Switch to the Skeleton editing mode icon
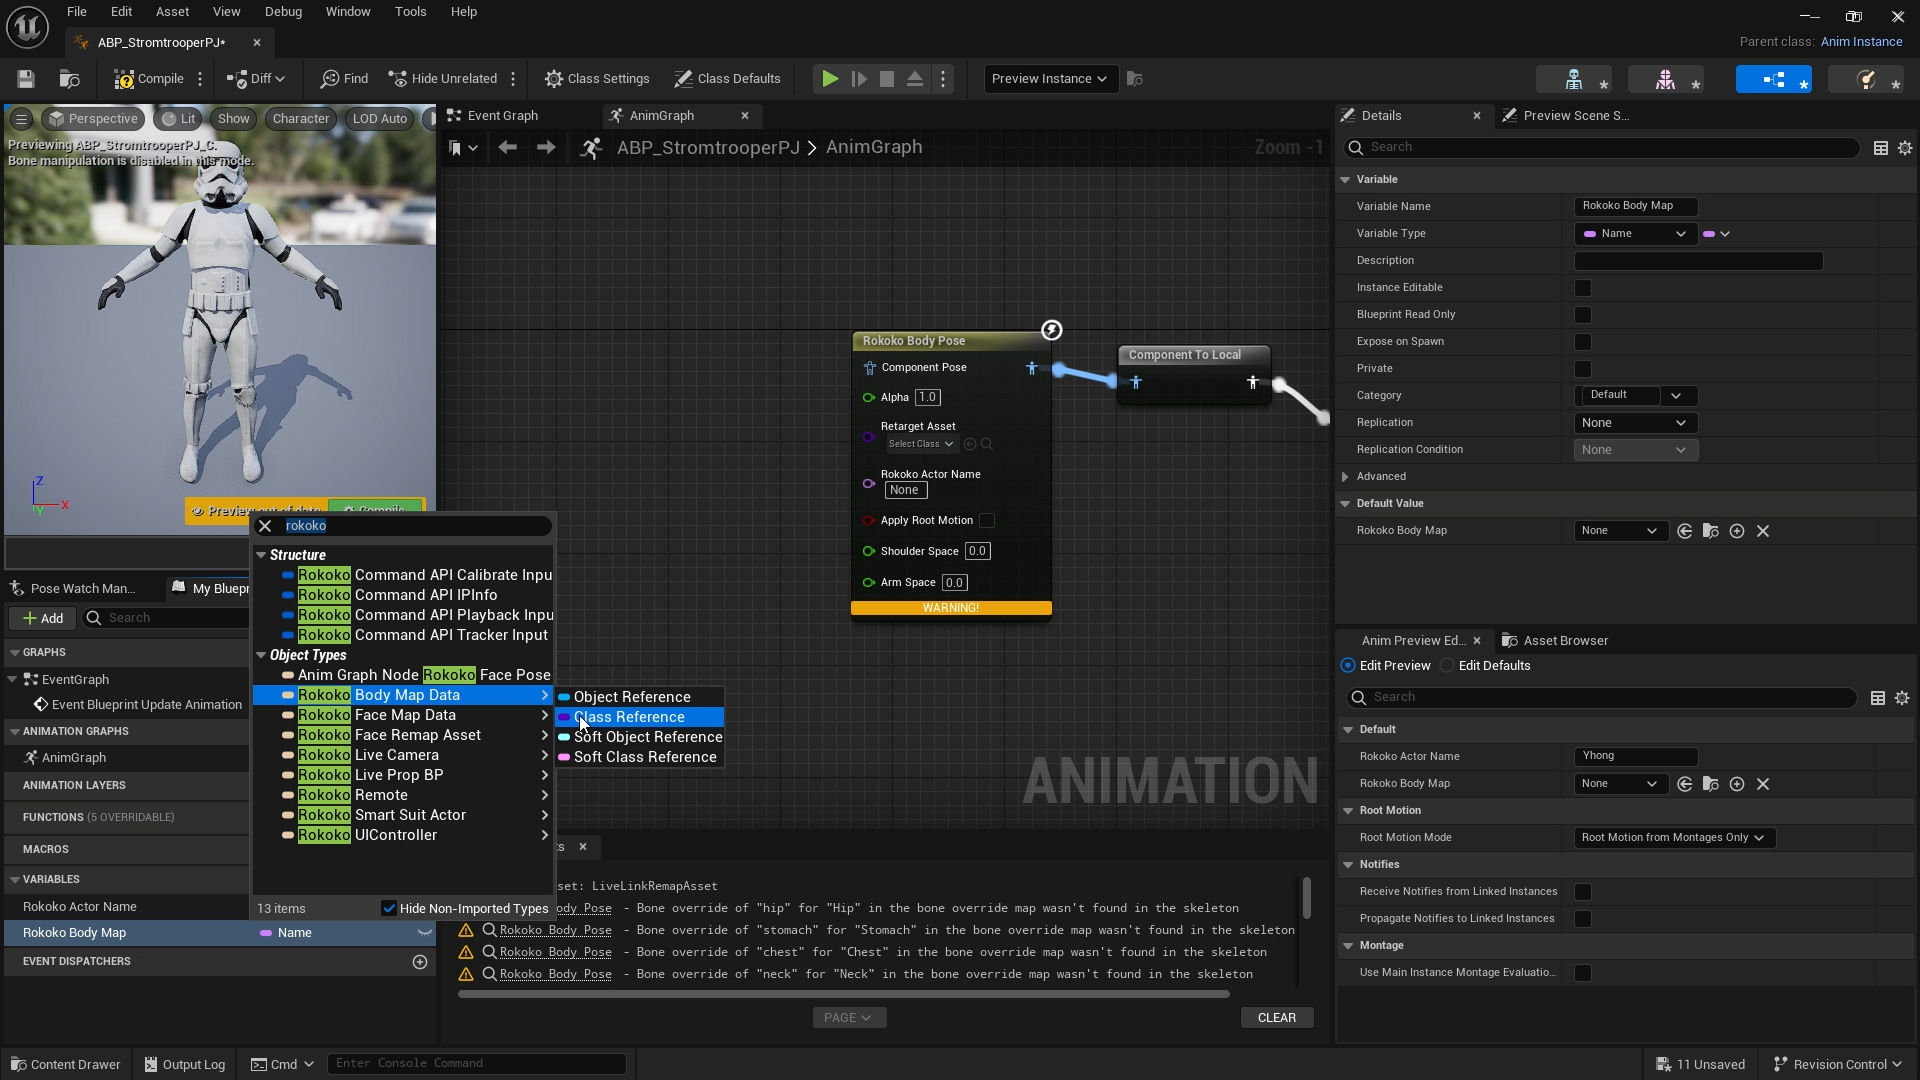1920x1080 pixels. click(1574, 80)
